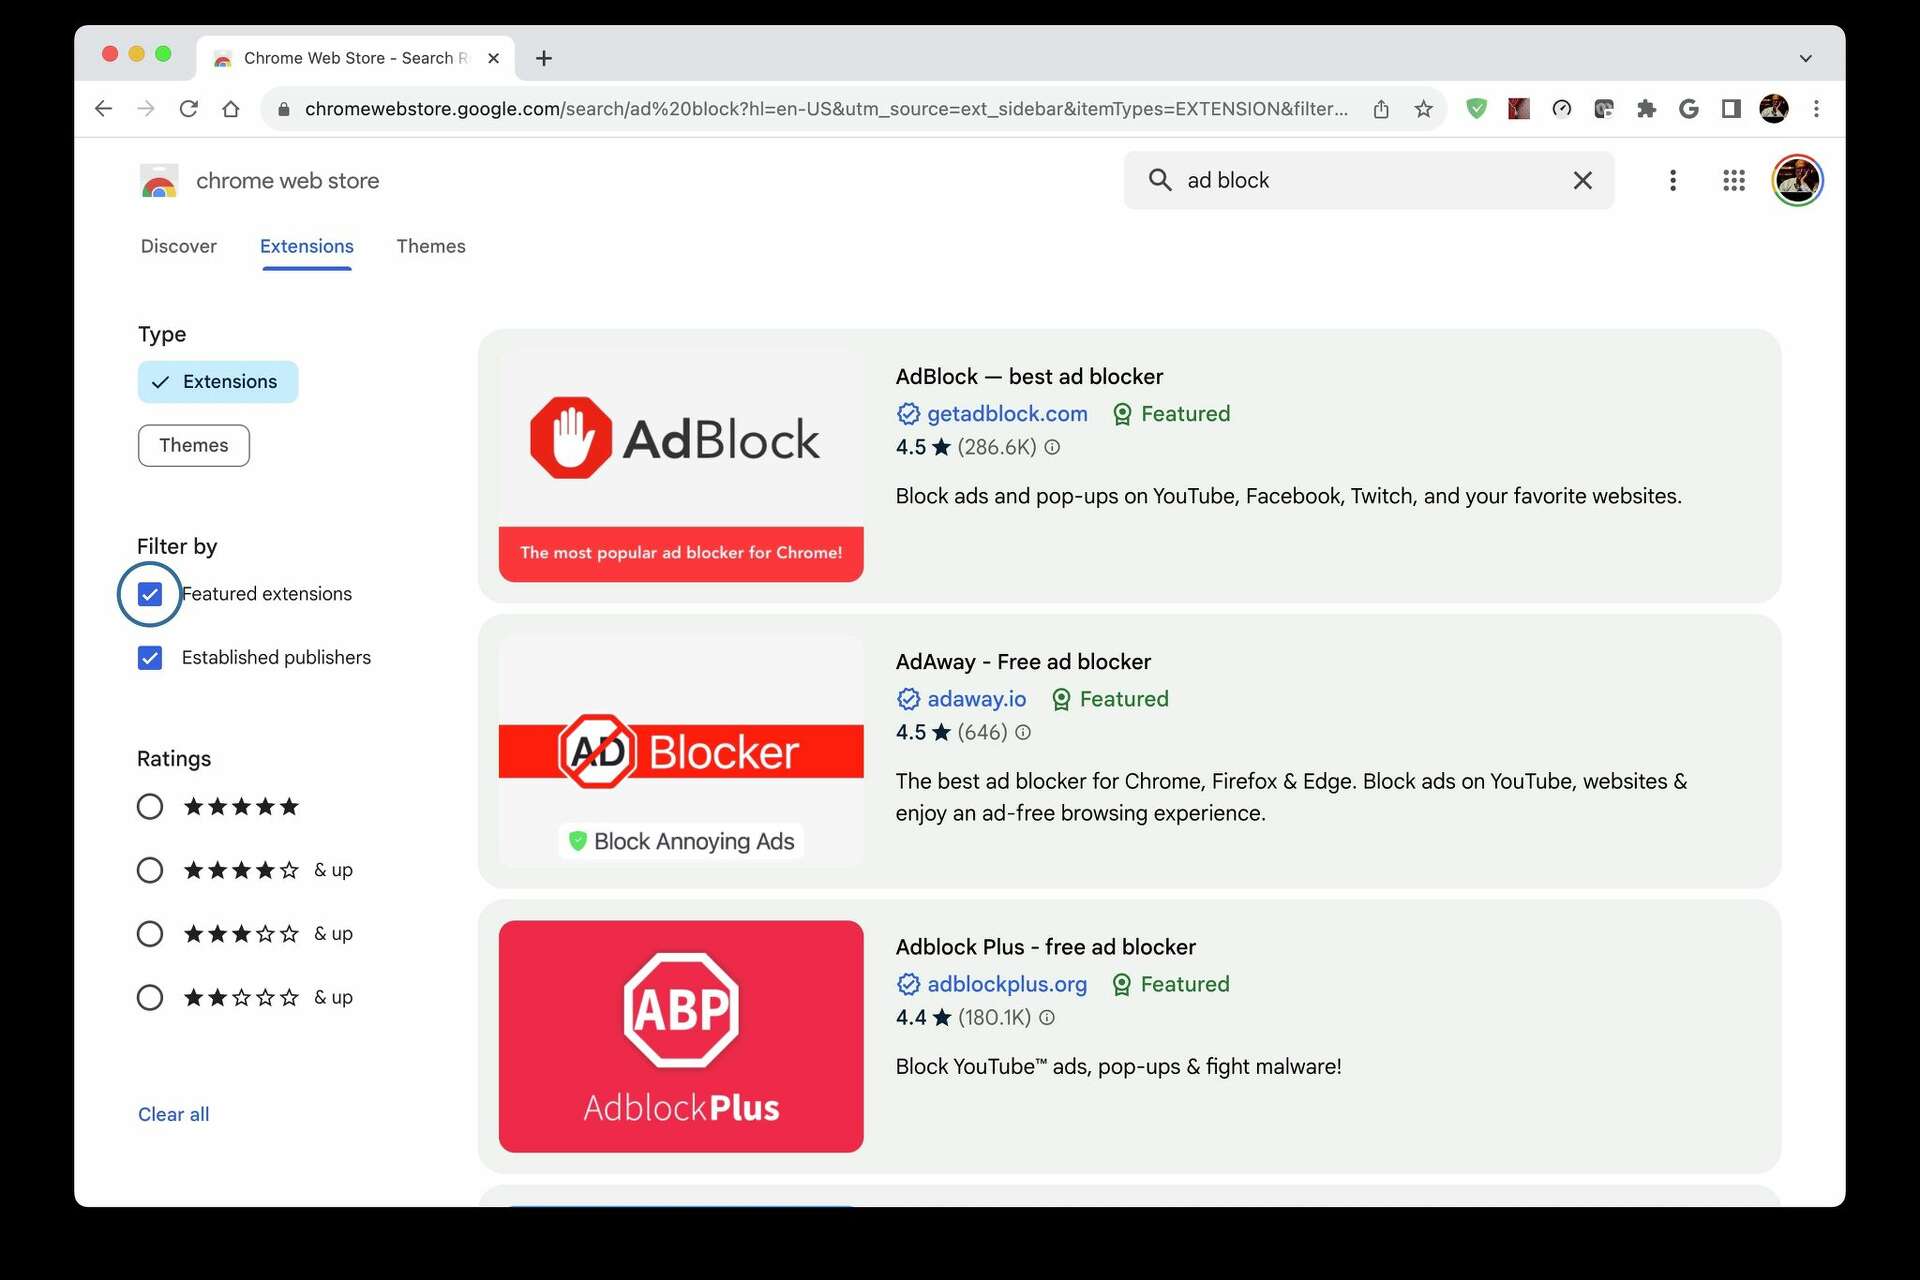Open AdBlock — best ad blocker listing

tap(1029, 377)
